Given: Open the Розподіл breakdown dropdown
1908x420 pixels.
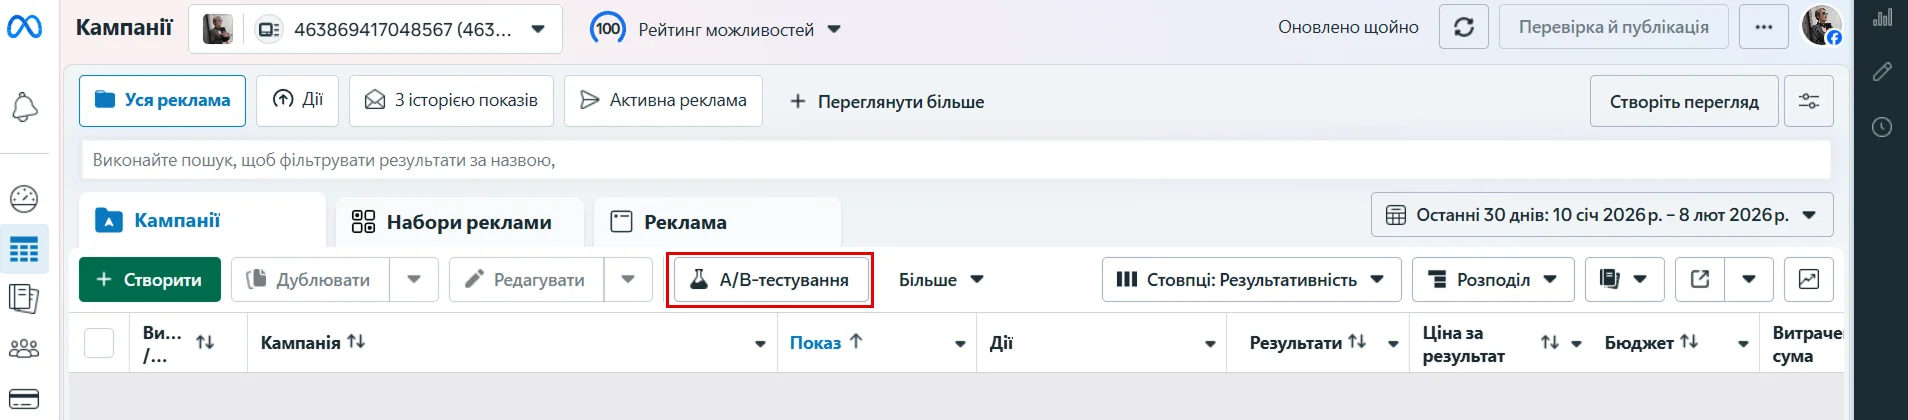Looking at the screenshot, I should point(1493,279).
